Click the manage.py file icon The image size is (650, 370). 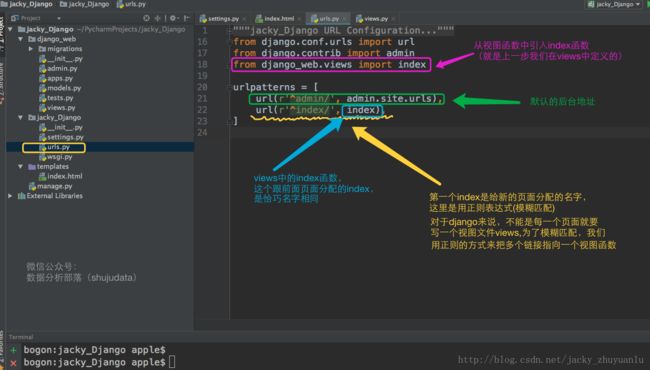(x=32, y=186)
